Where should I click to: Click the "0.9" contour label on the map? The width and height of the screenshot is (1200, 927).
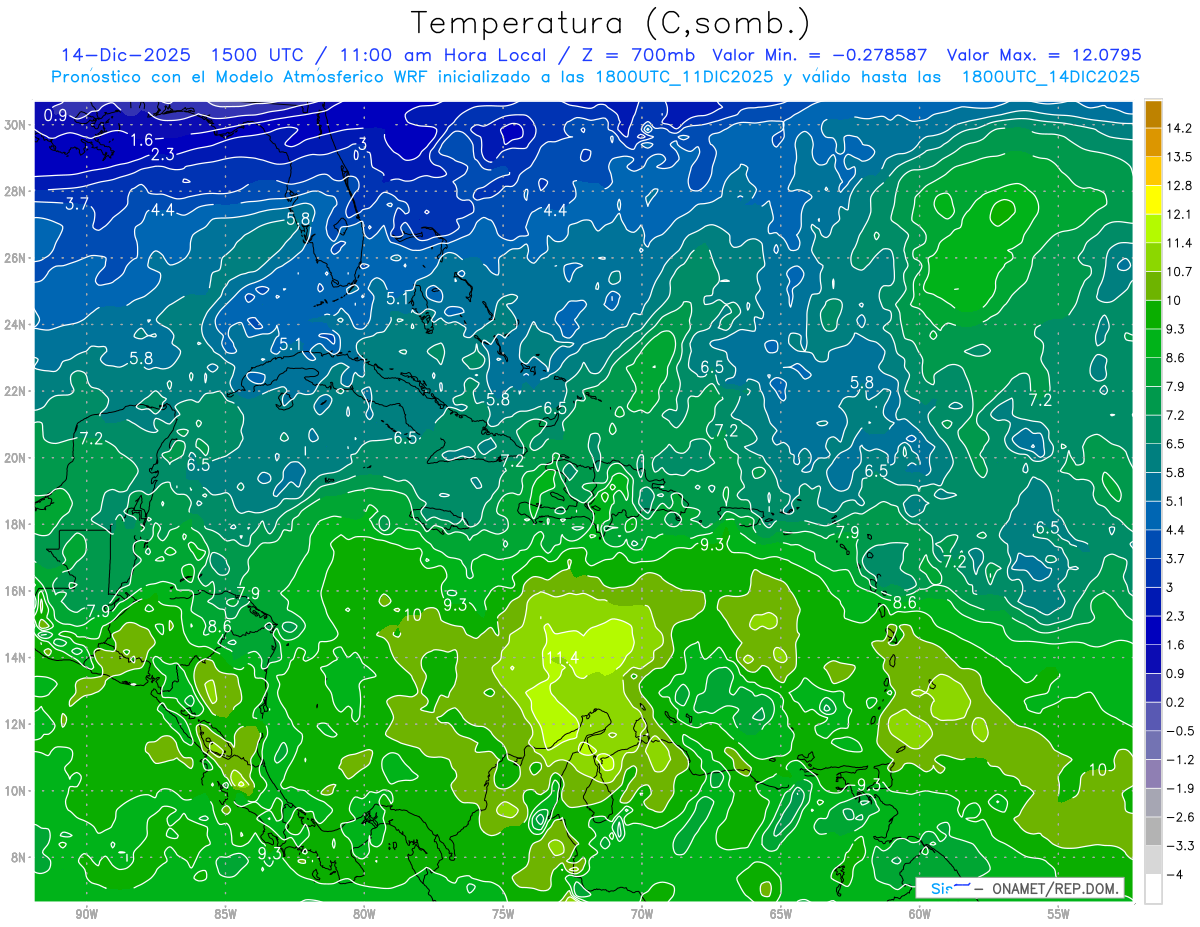(x=56, y=116)
